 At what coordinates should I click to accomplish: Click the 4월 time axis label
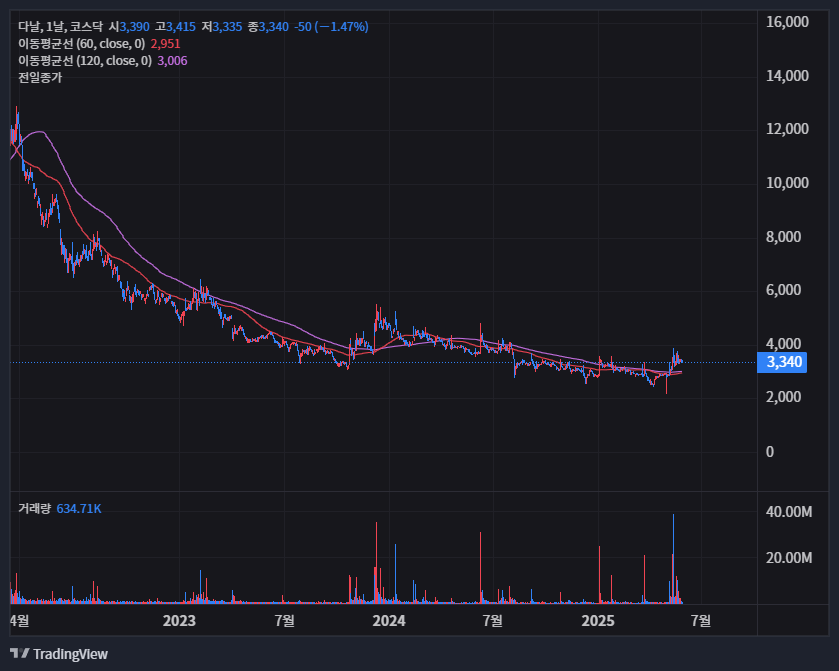20,621
